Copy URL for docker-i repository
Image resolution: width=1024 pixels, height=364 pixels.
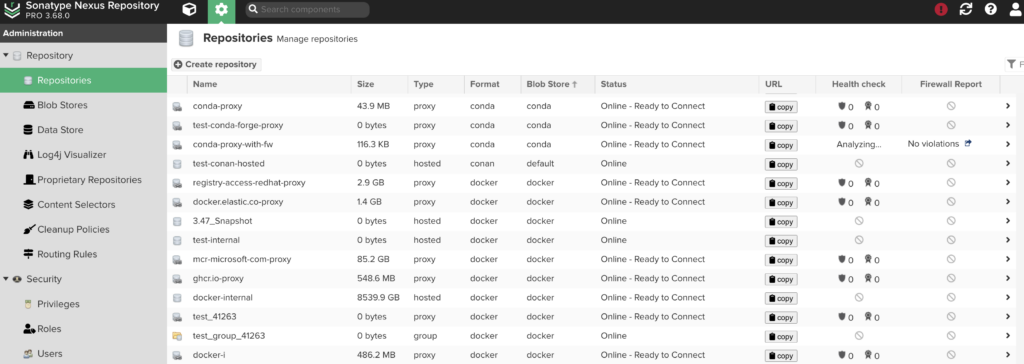coord(781,356)
